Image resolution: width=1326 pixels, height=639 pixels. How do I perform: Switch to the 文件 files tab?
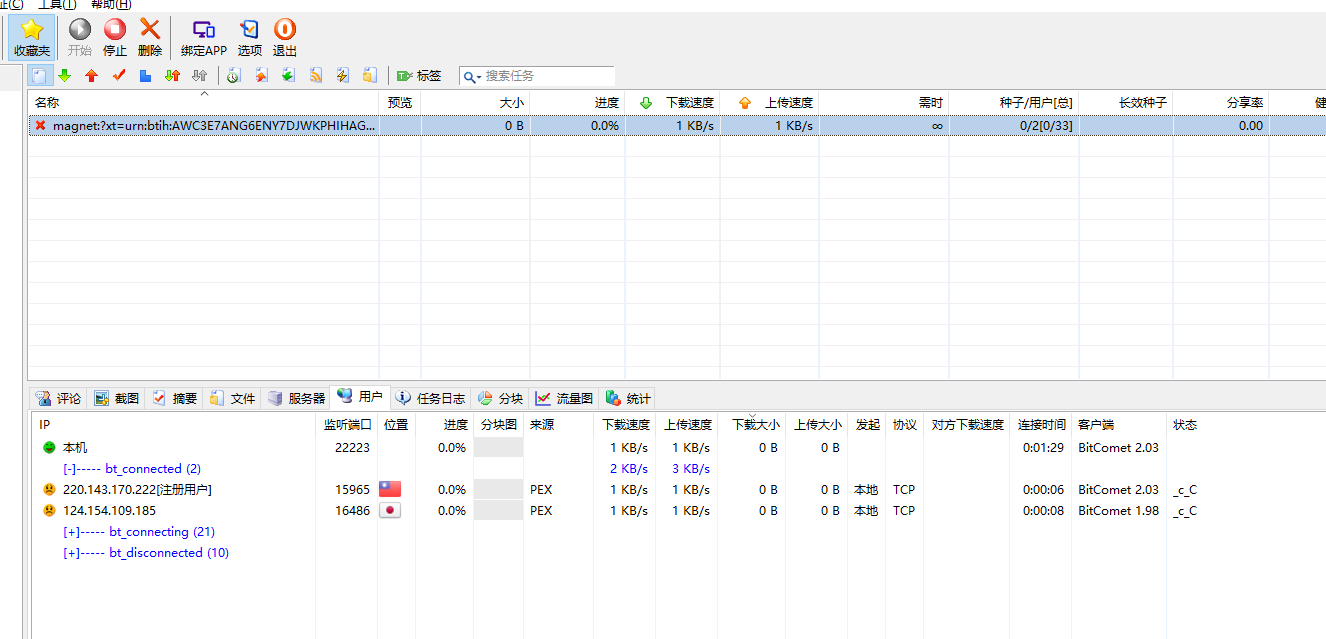(232, 398)
